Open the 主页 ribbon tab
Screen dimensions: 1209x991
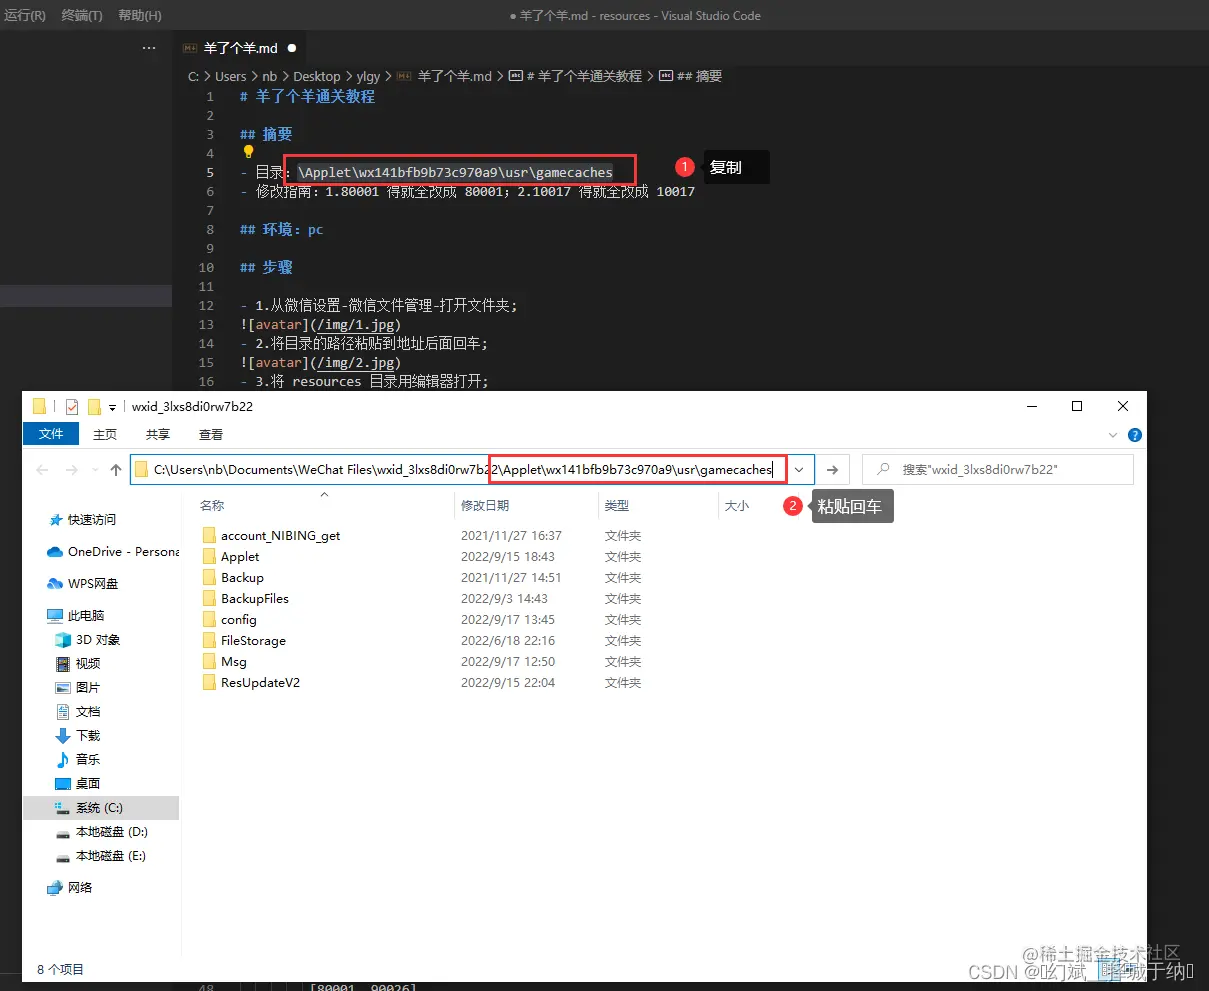coord(105,434)
